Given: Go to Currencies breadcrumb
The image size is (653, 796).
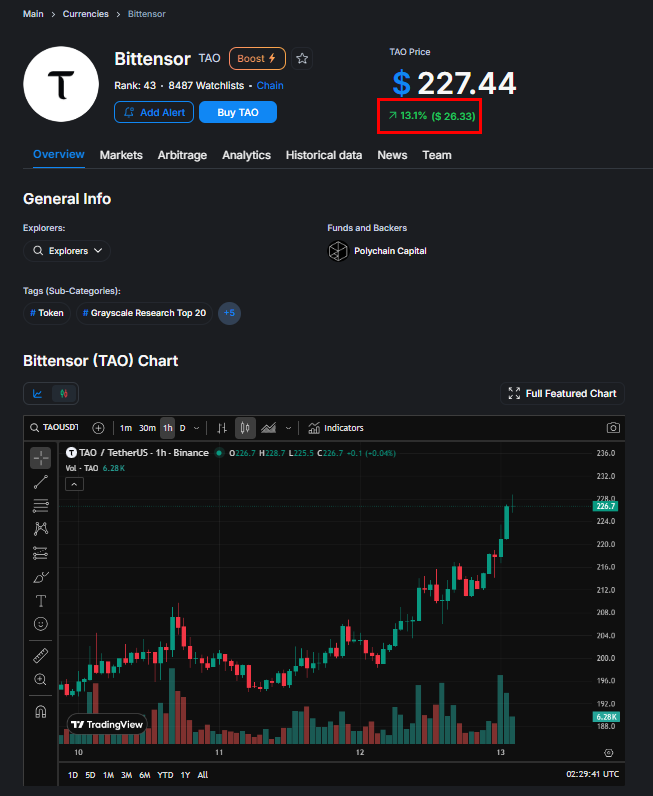Looking at the screenshot, I should coord(85,14).
